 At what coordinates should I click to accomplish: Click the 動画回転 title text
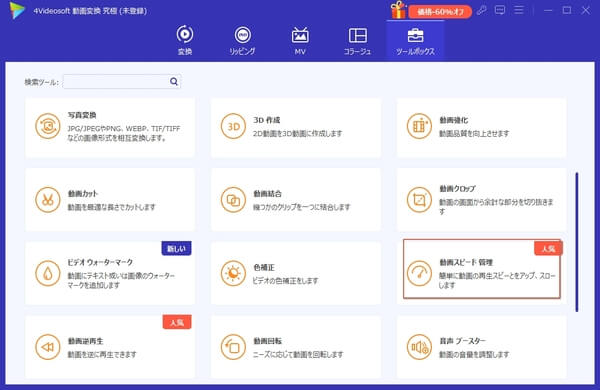[x=267, y=341]
